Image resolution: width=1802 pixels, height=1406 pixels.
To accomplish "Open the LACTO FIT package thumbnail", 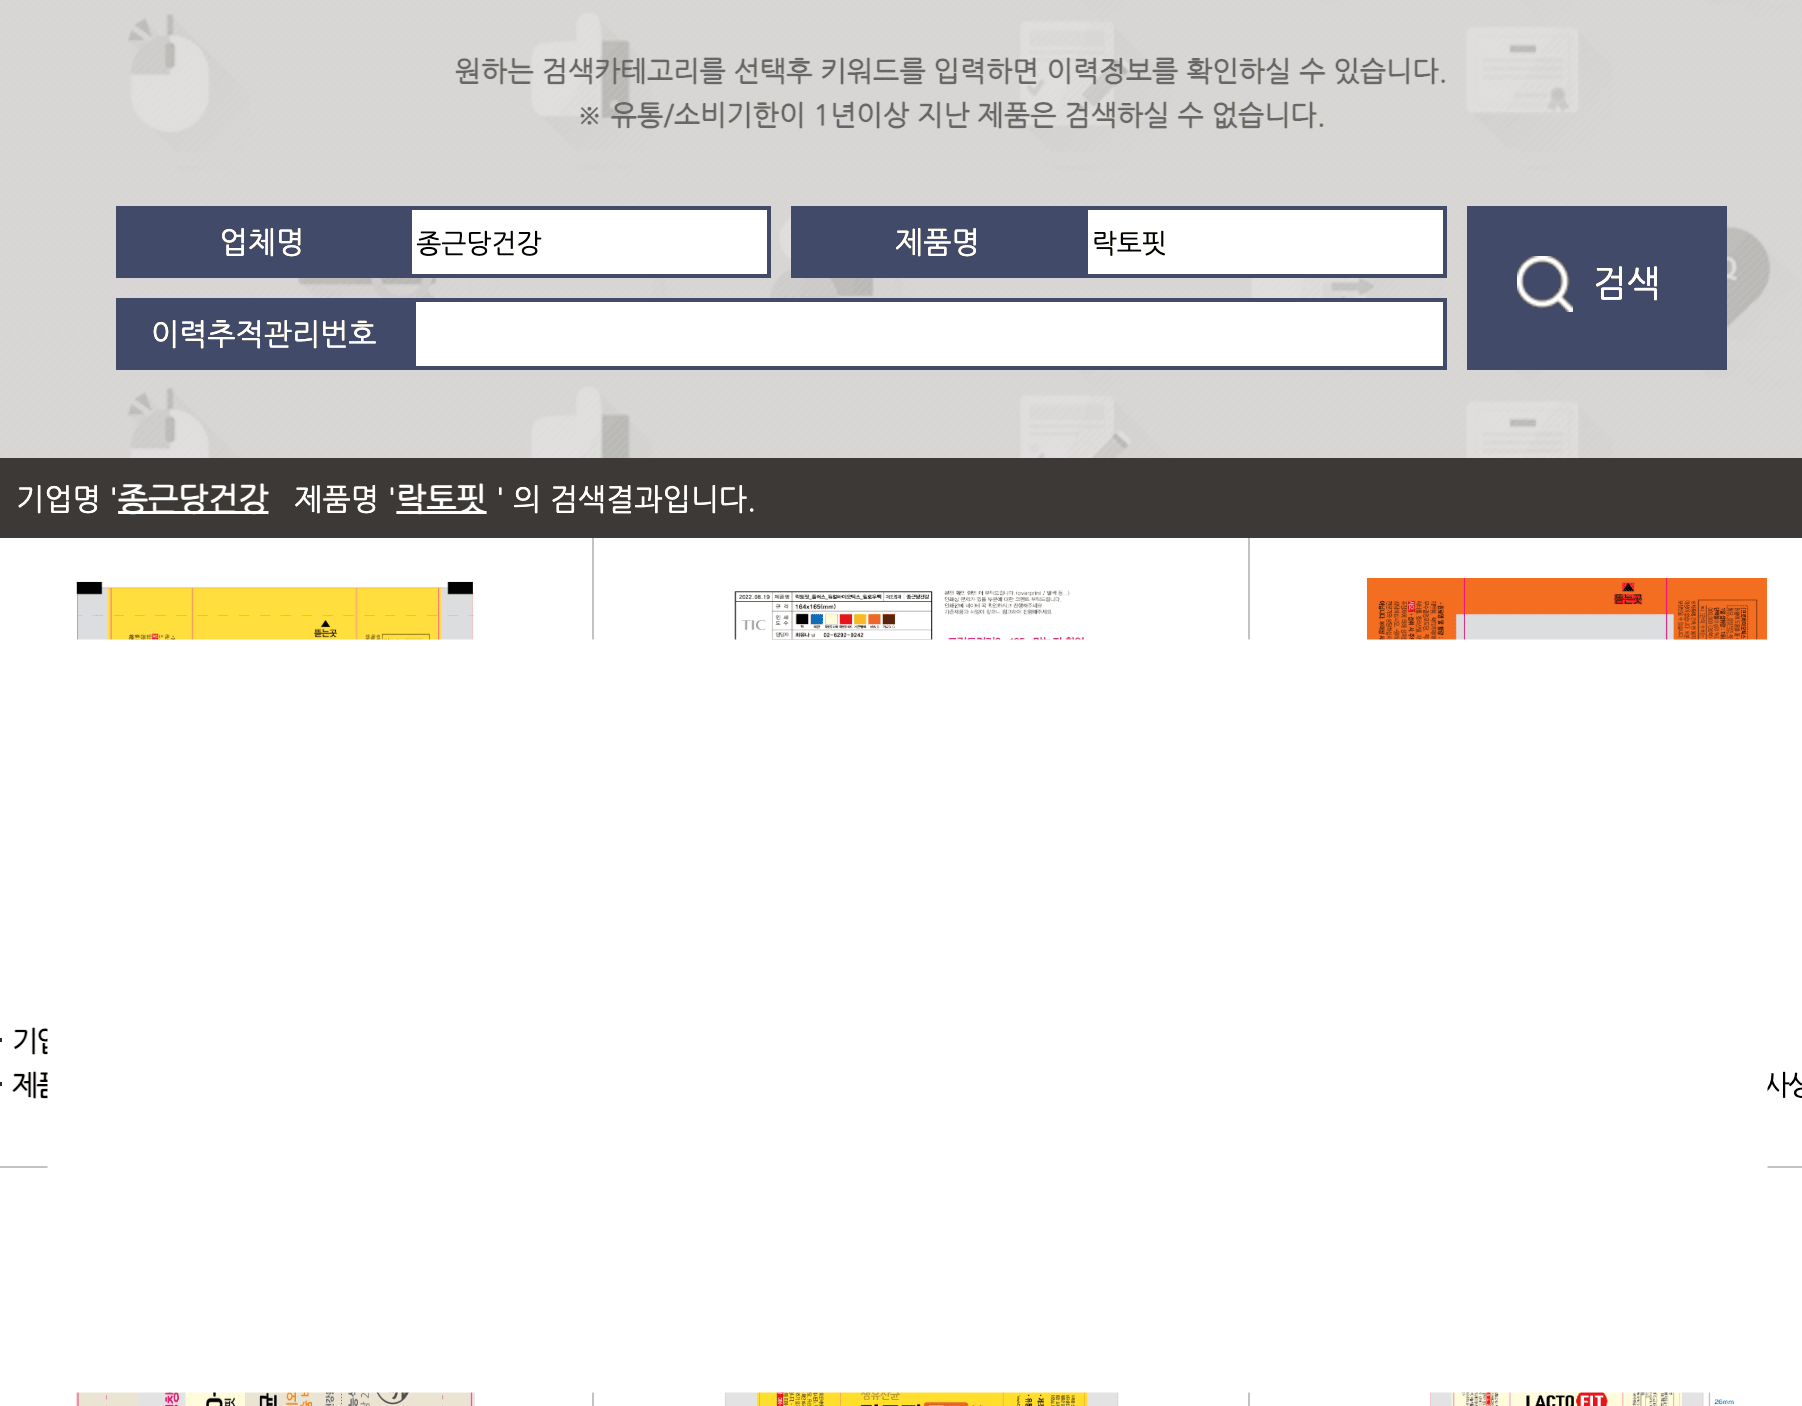I will pos(1582,1399).
